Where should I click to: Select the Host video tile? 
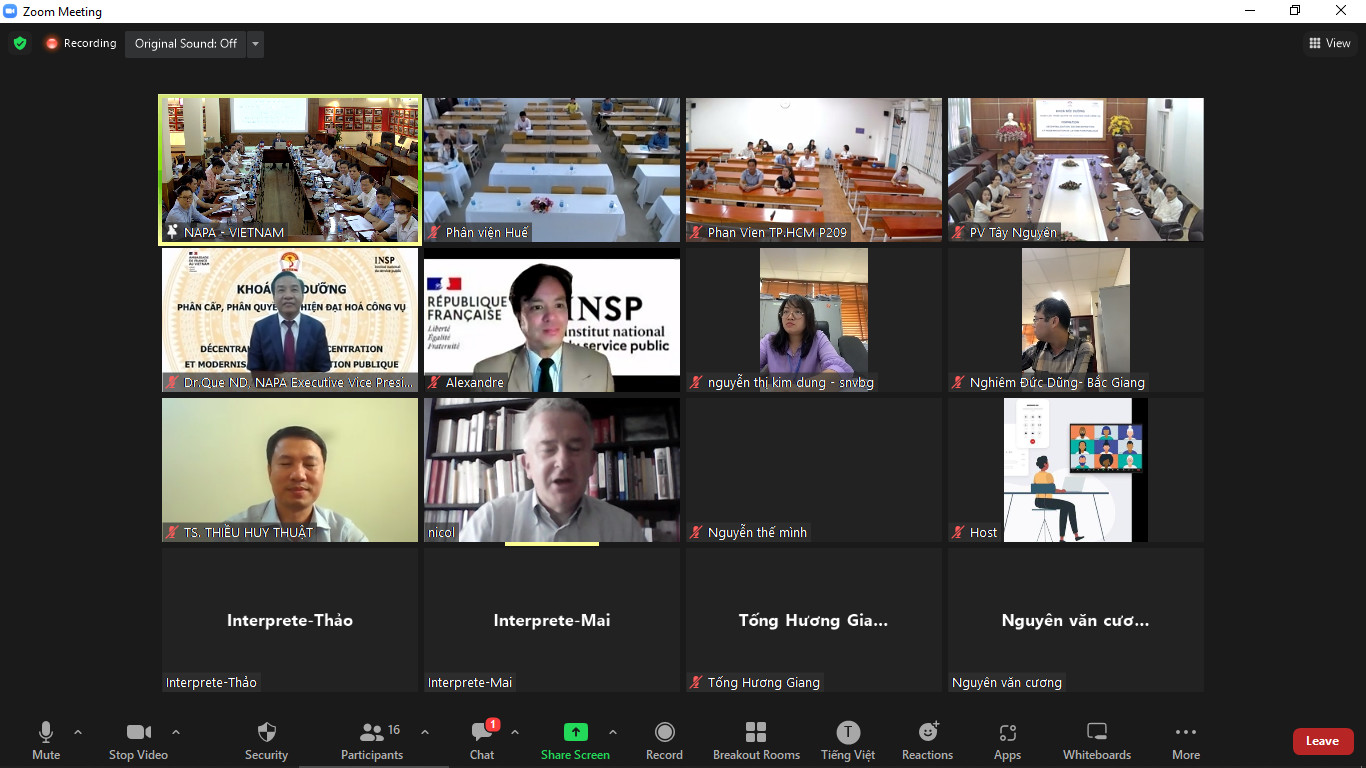pyautogui.click(x=1076, y=470)
